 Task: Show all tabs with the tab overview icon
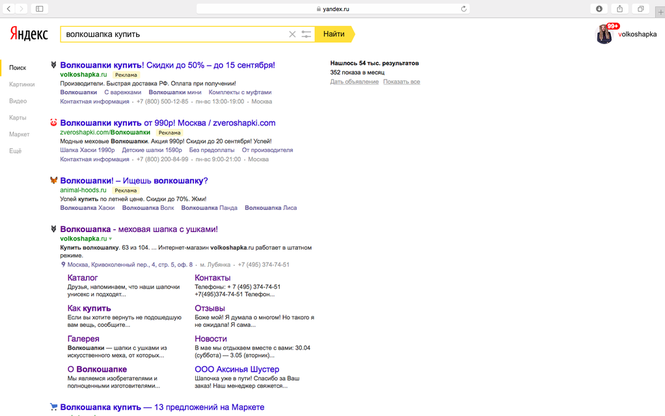[x=640, y=8]
